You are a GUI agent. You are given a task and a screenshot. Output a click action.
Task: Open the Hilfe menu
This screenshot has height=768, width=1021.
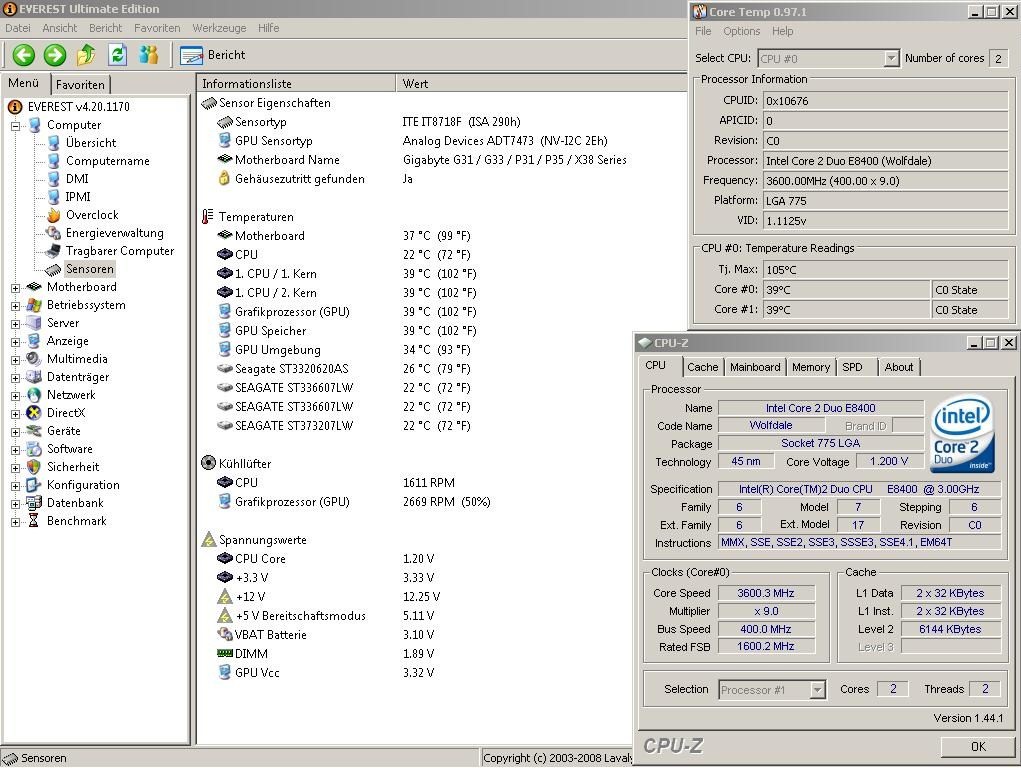[x=268, y=28]
